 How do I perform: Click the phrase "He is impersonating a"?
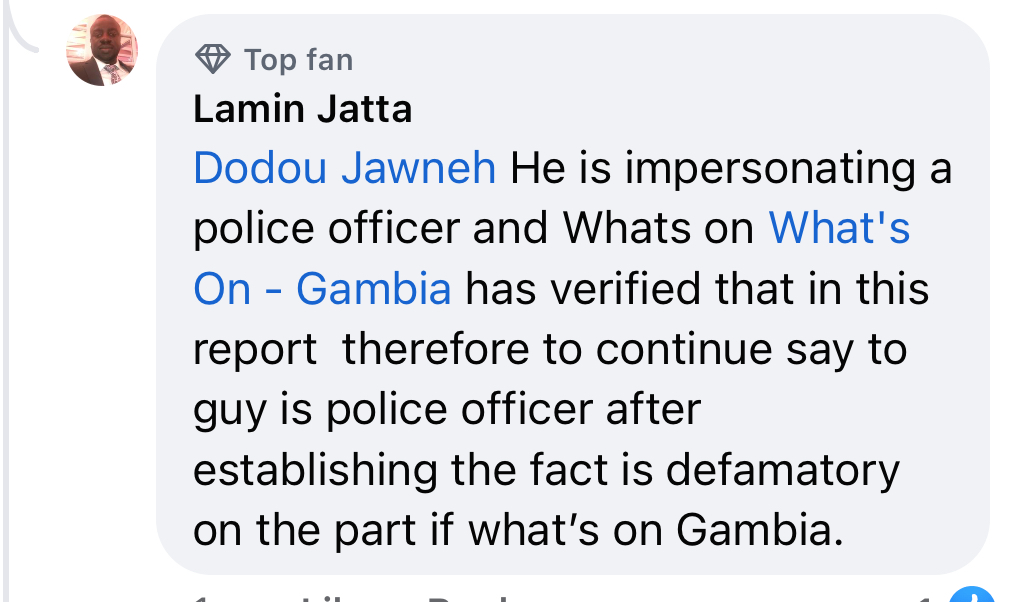731,168
